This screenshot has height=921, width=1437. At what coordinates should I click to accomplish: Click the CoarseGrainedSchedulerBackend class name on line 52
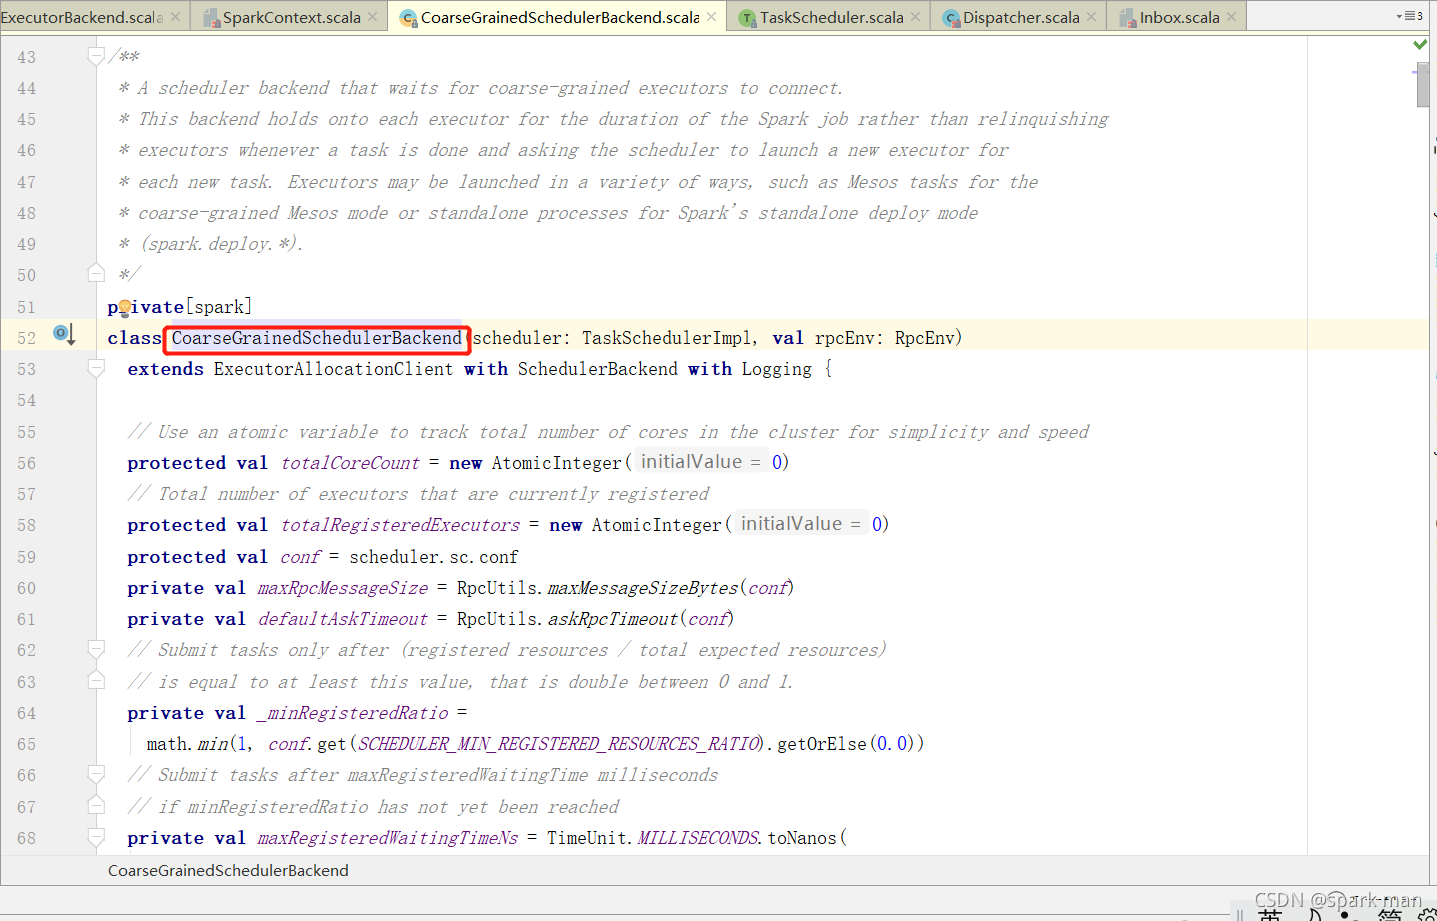click(317, 338)
